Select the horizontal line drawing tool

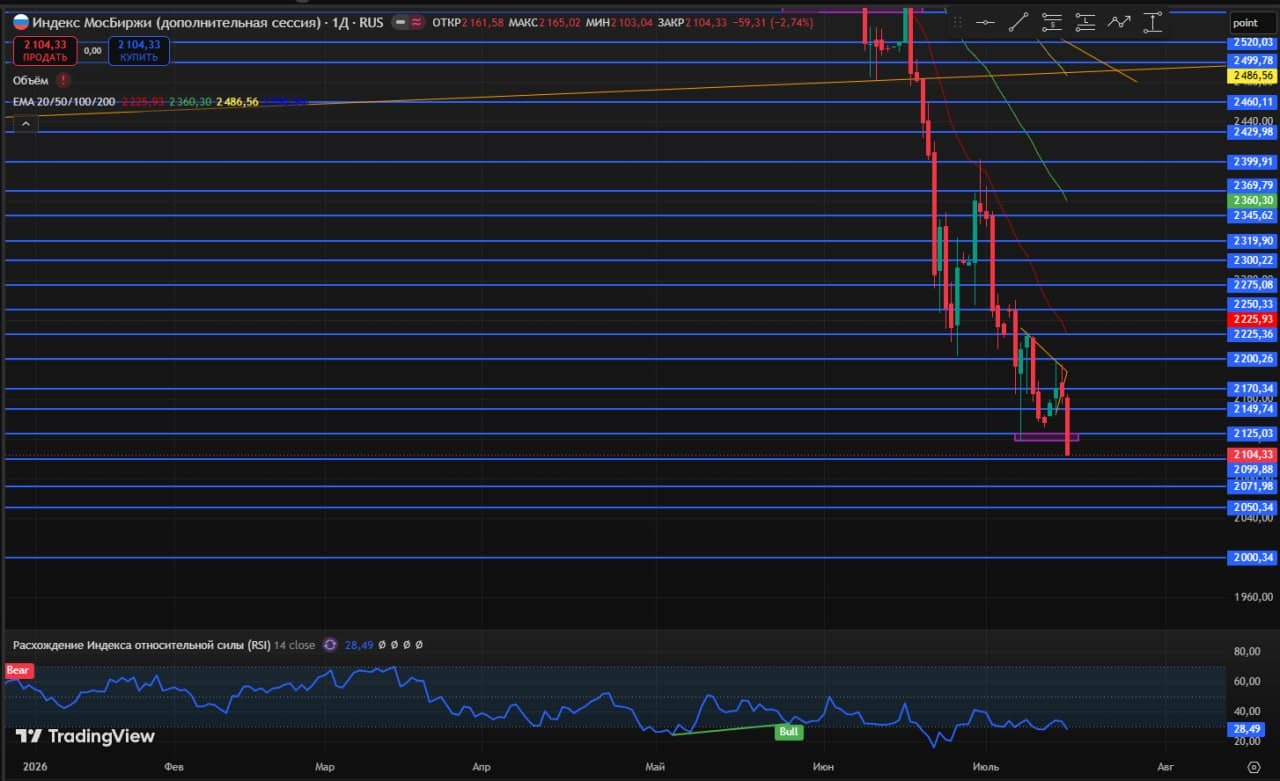tap(986, 22)
